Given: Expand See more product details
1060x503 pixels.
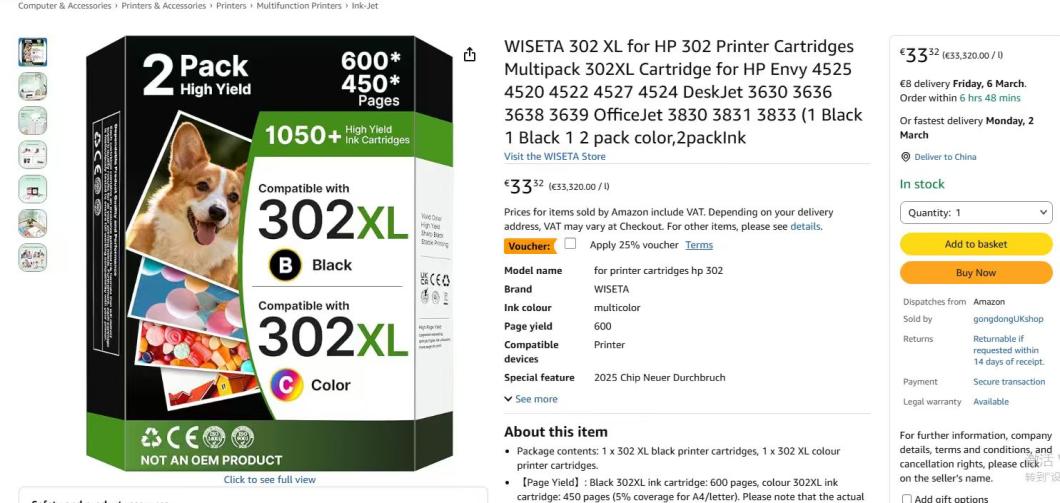Looking at the screenshot, I should click(531, 399).
